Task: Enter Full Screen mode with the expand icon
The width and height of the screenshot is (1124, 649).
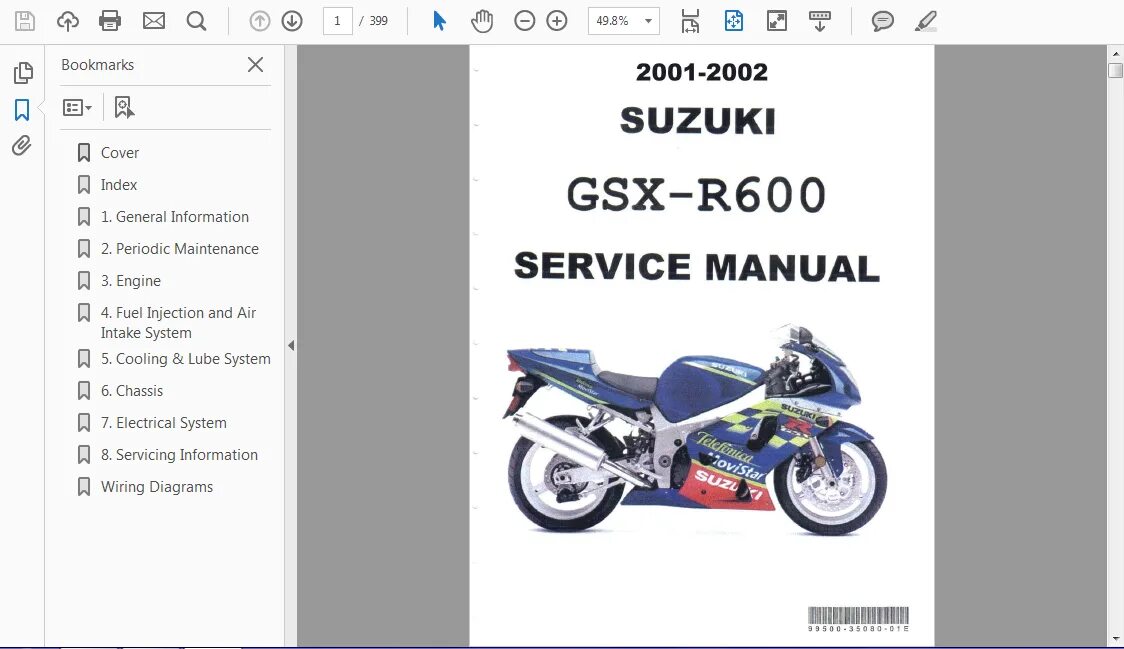Action: tap(777, 21)
